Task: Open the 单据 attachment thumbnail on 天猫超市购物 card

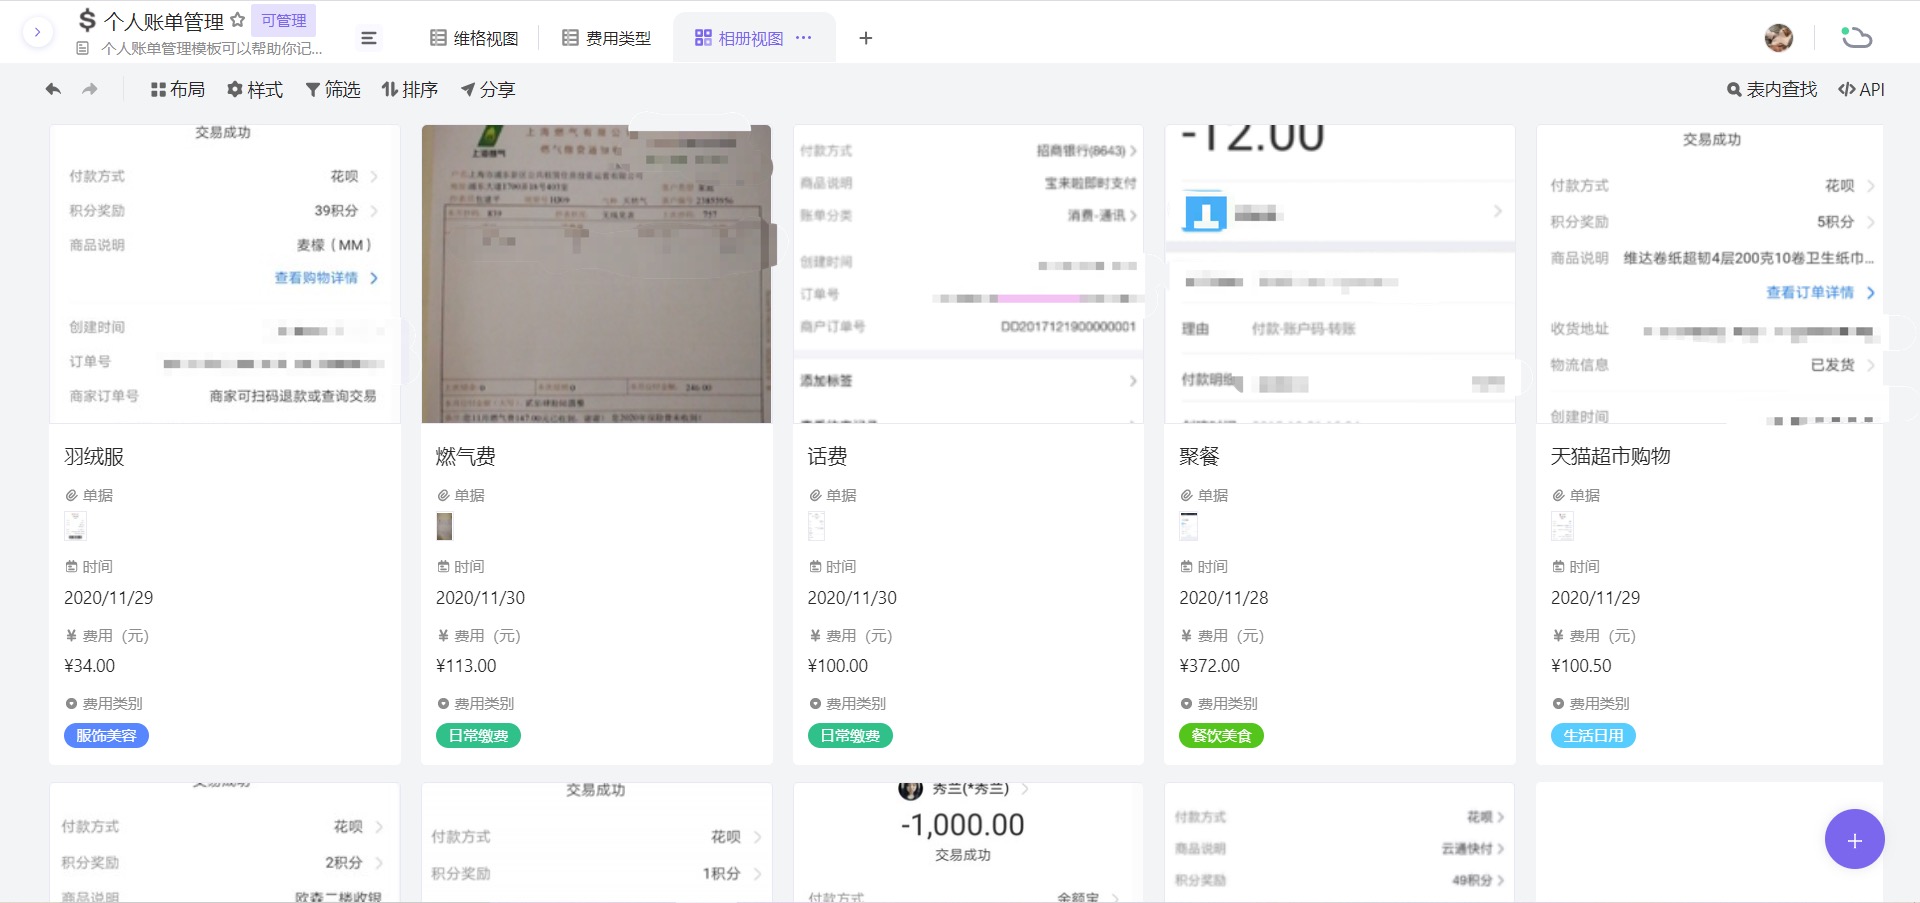Action: click(1563, 526)
